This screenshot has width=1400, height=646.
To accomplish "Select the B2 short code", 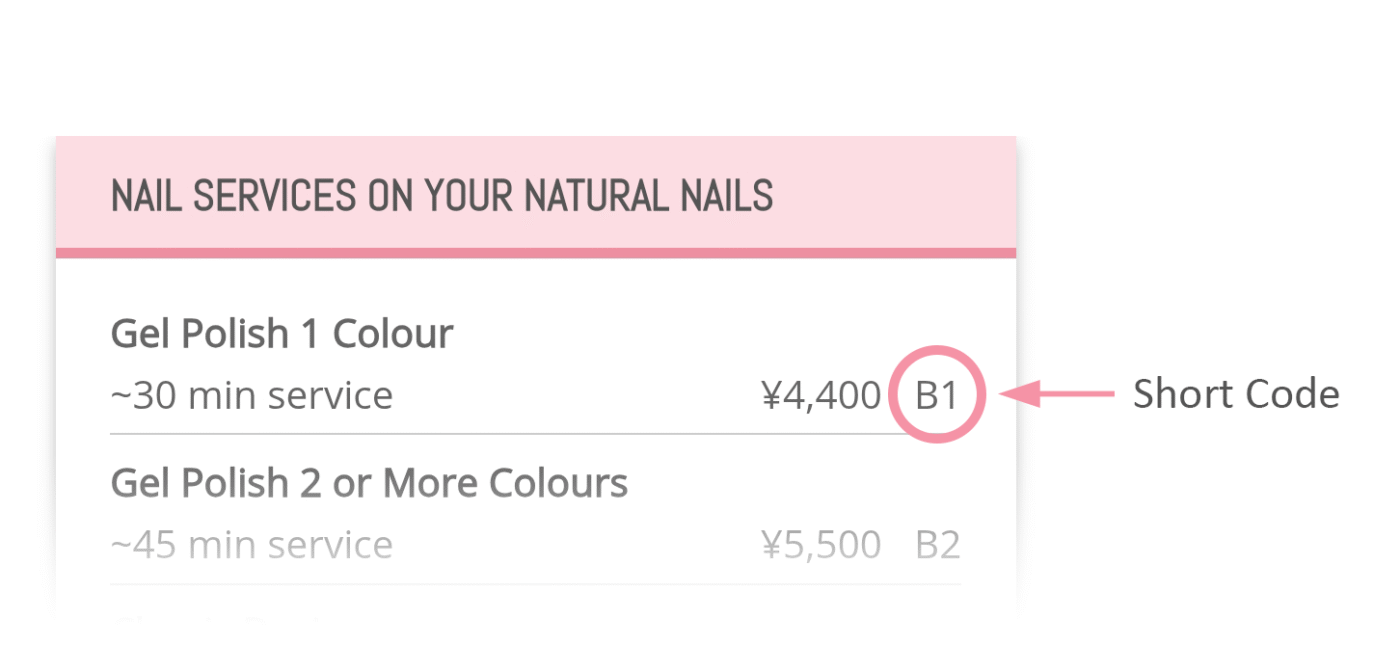I will tap(937, 545).
